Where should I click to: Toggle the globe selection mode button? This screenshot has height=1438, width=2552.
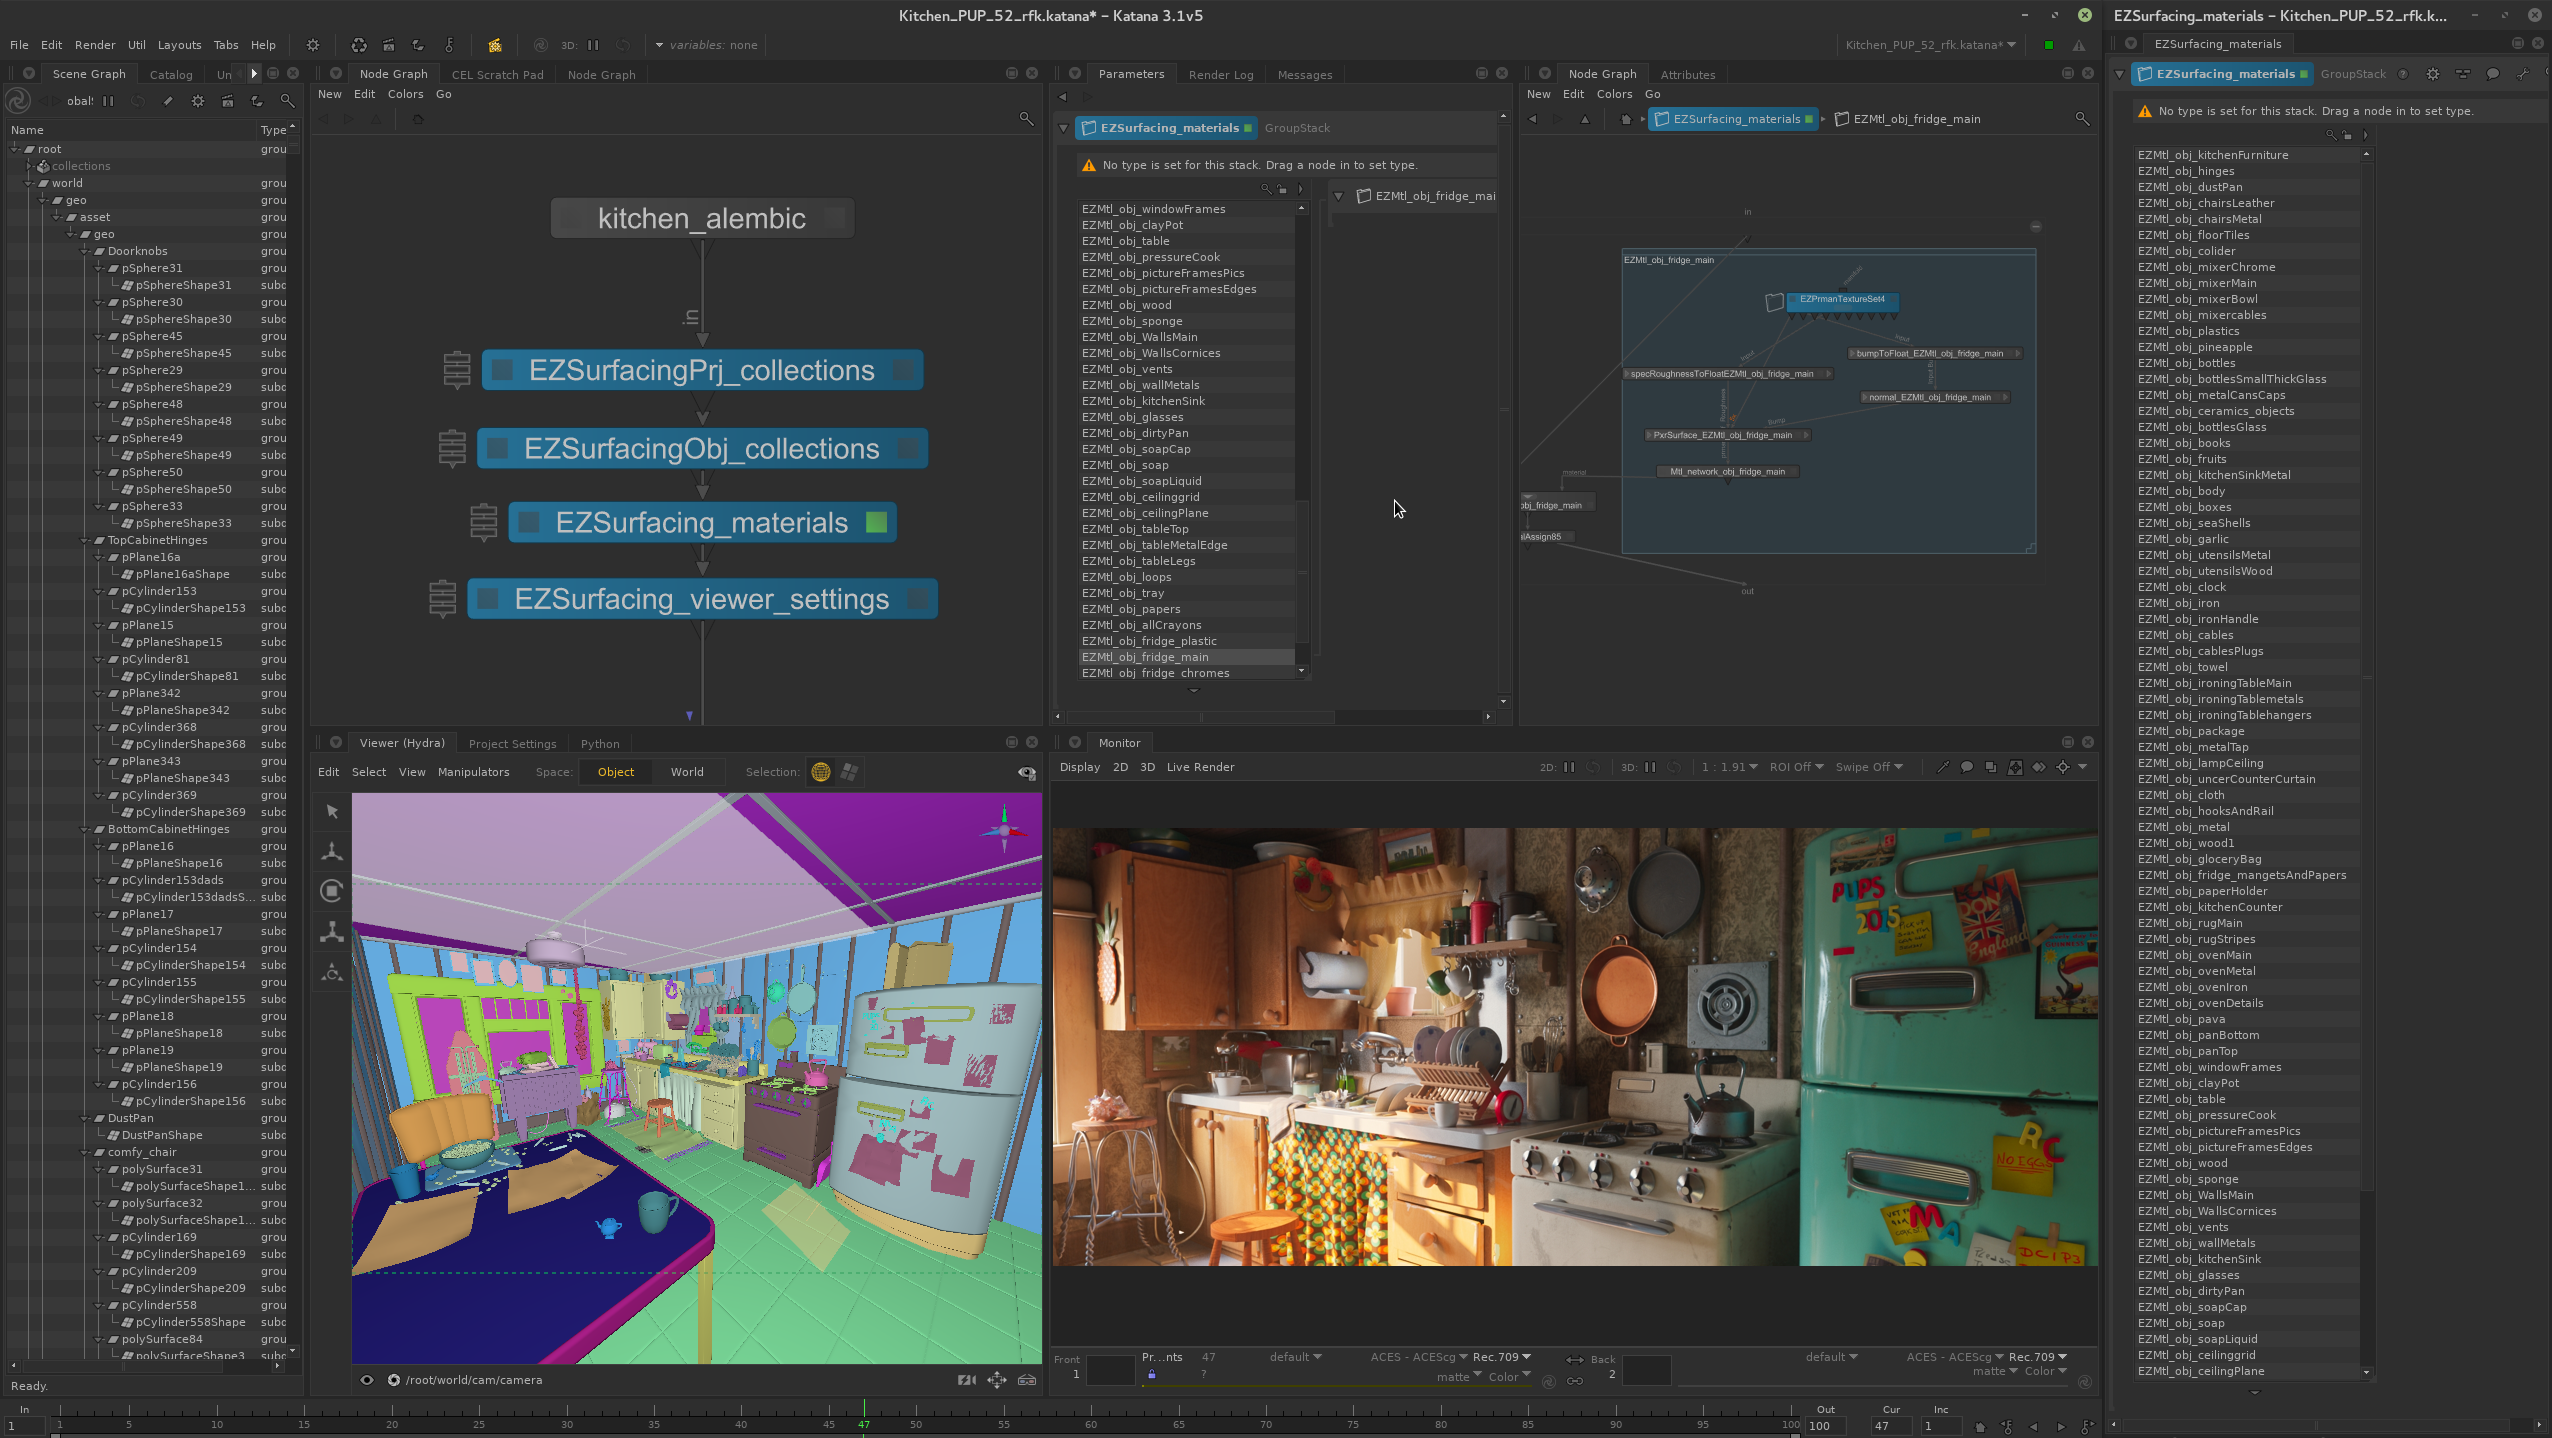pos(821,772)
